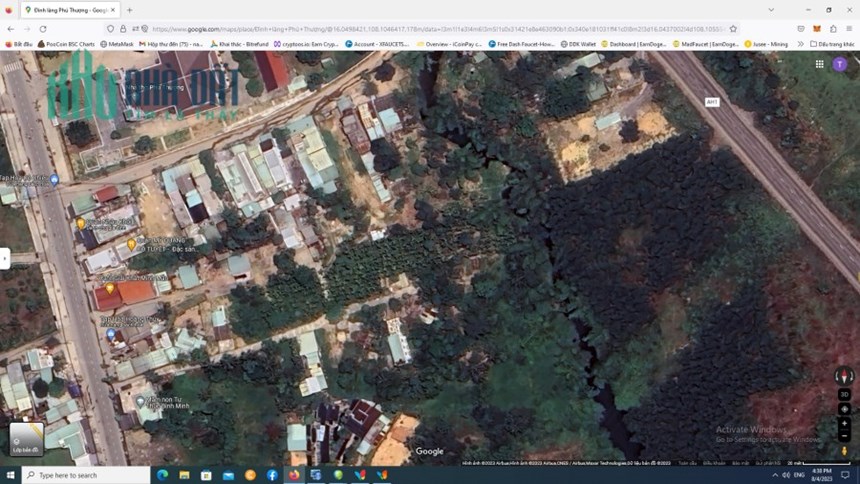
Task: Open Facebook from the Windows taskbar
Action: coord(272,475)
